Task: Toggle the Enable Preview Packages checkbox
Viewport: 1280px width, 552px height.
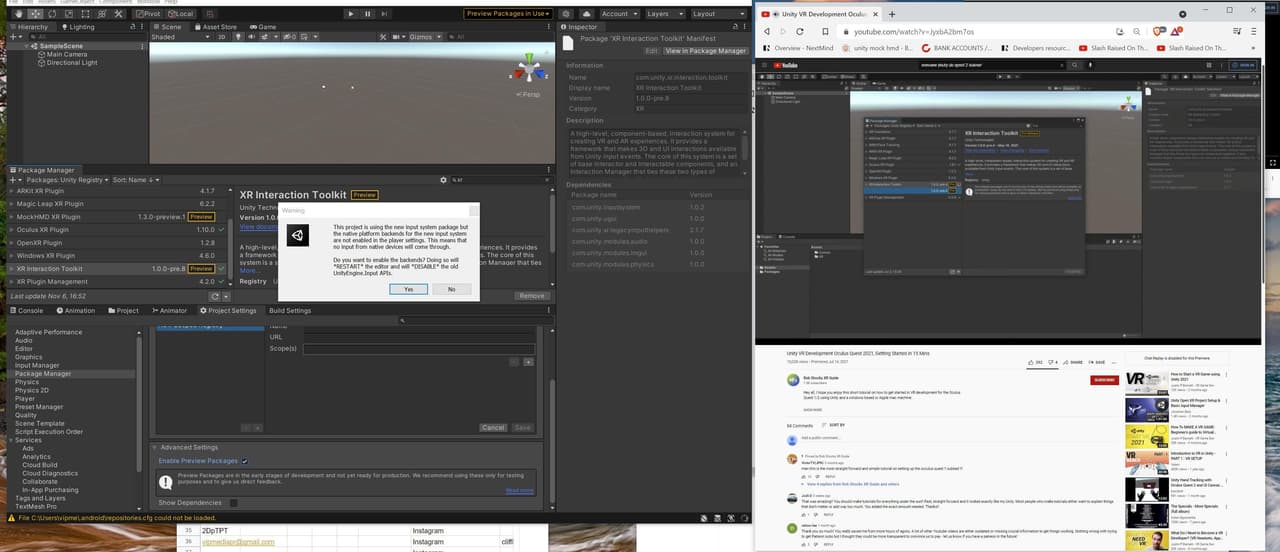Action: click(245, 461)
